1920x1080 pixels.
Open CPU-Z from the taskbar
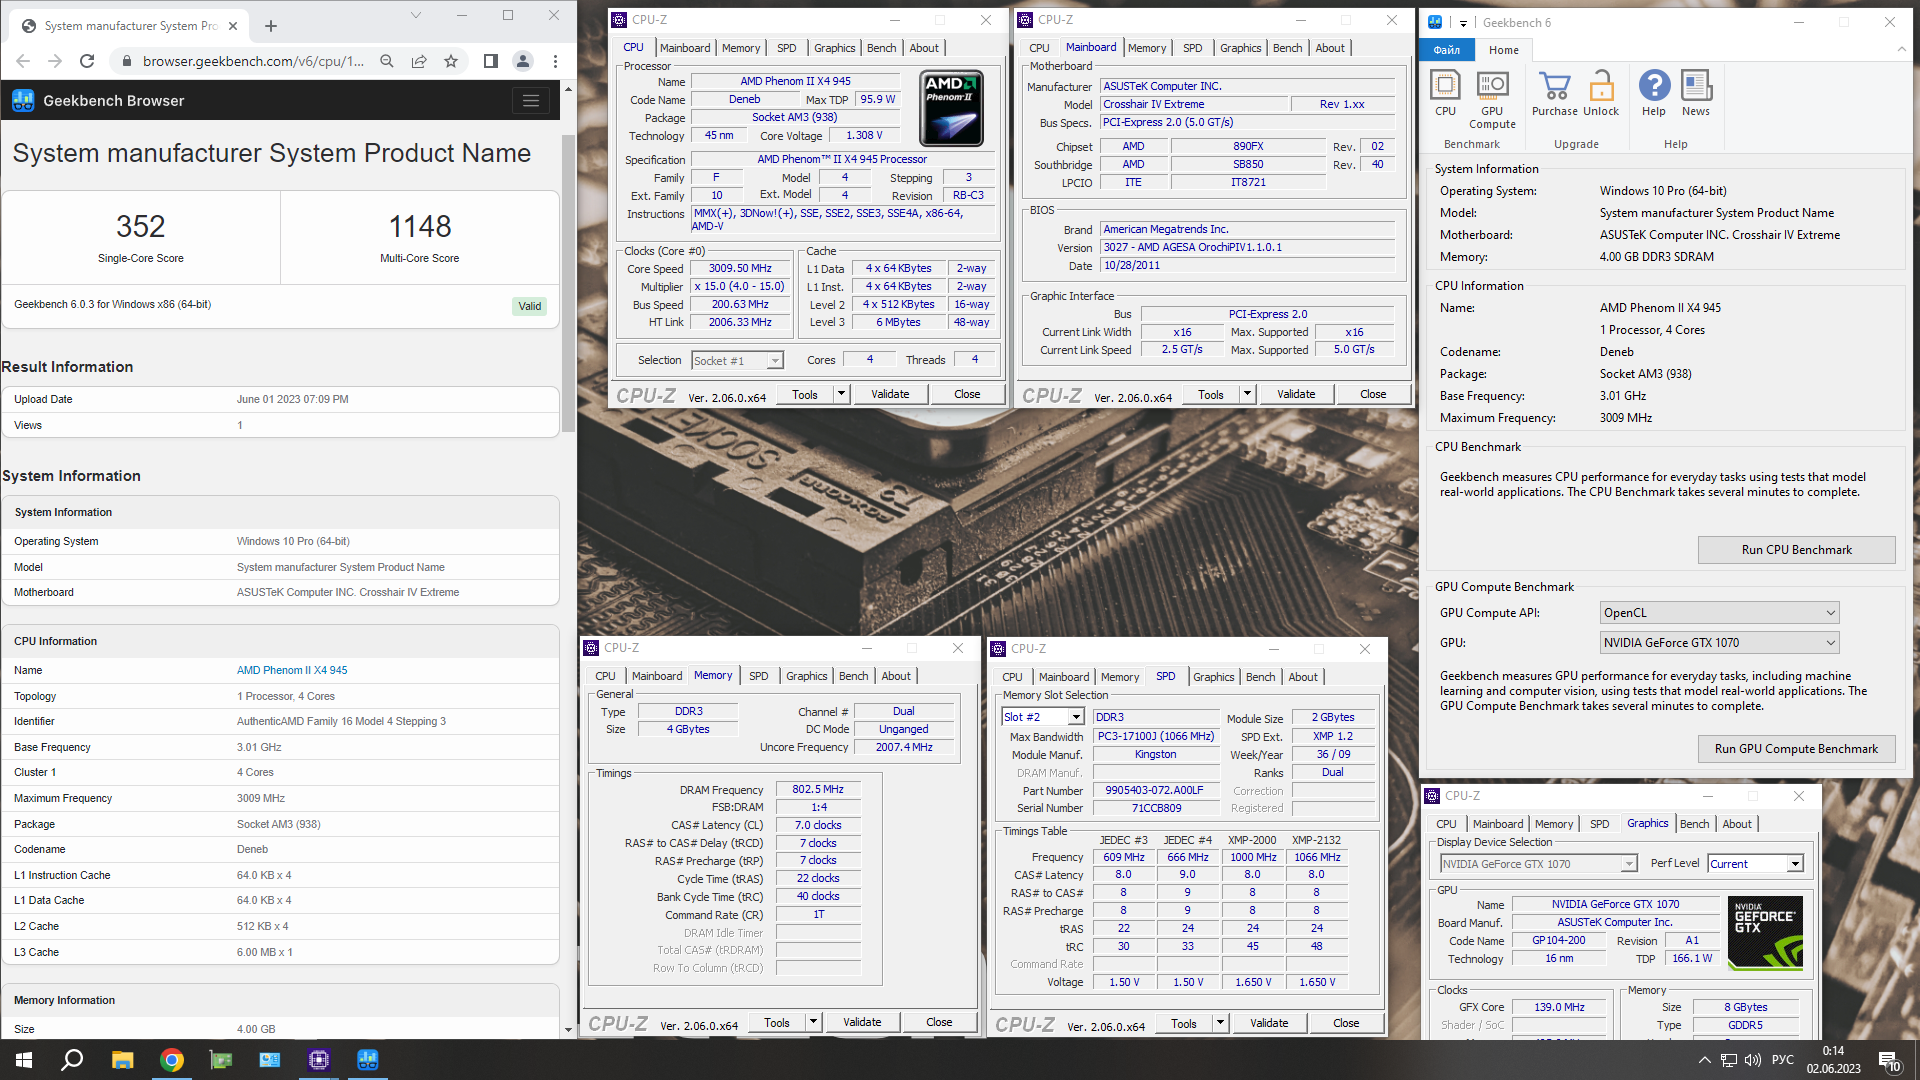pyautogui.click(x=318, y=1060)
